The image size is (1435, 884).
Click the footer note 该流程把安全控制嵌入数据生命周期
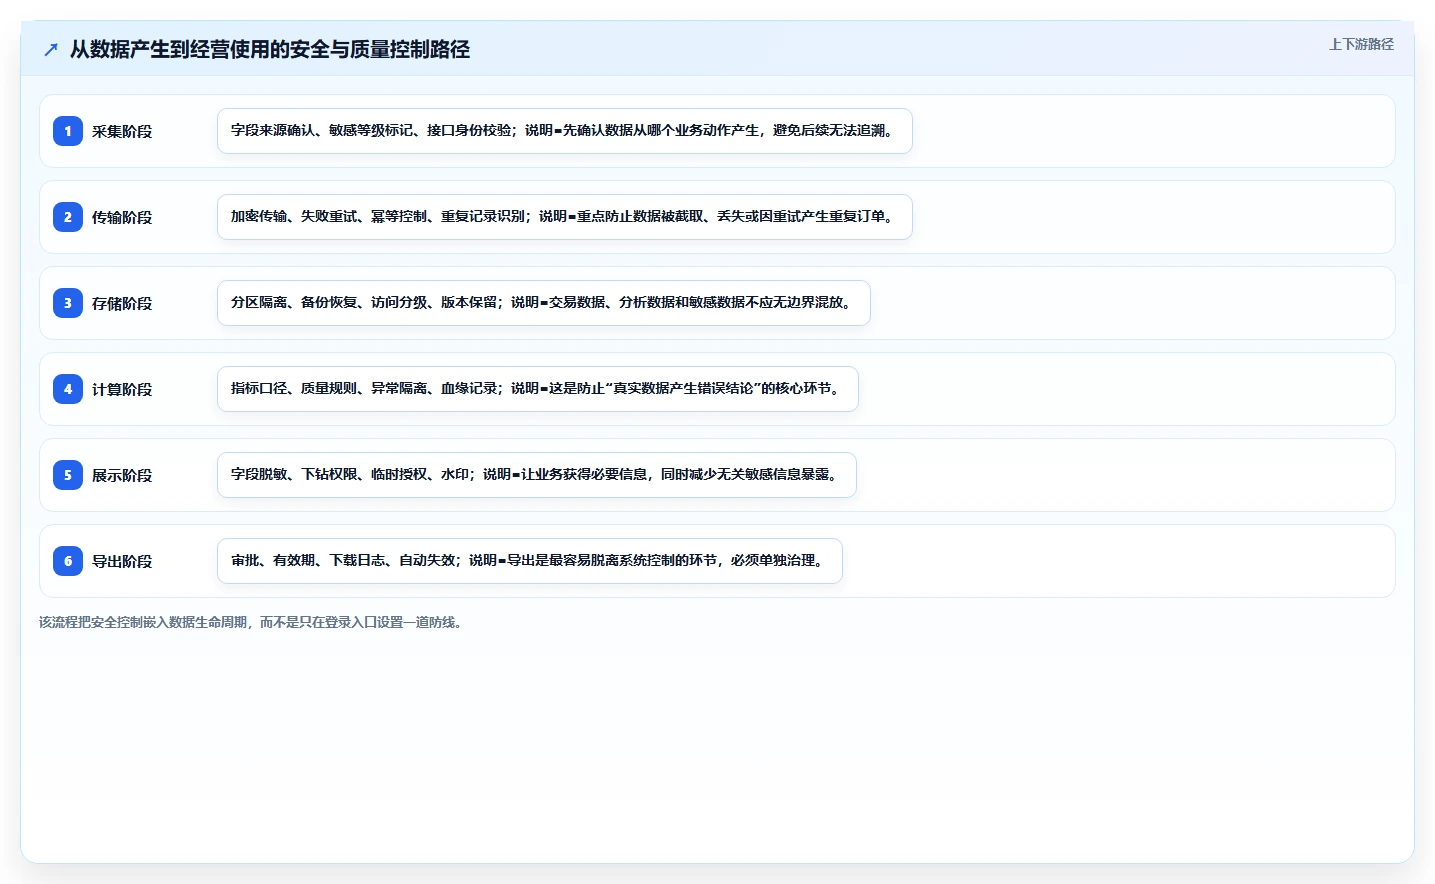(x=253, y=622)
